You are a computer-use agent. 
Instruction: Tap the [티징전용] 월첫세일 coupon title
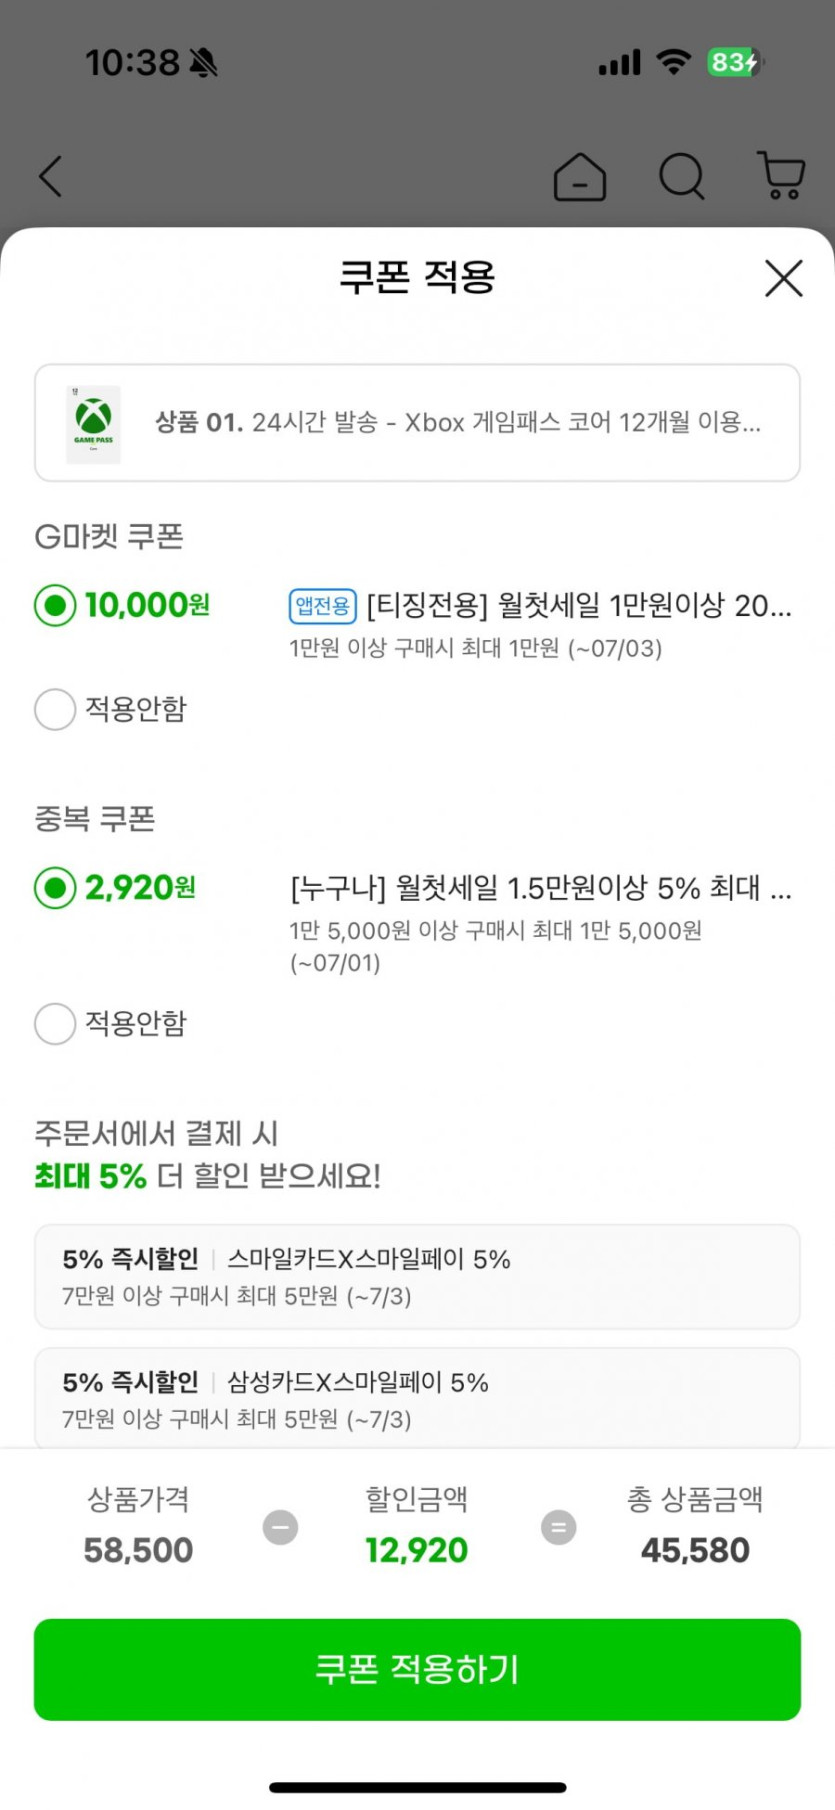coord(579,605)
